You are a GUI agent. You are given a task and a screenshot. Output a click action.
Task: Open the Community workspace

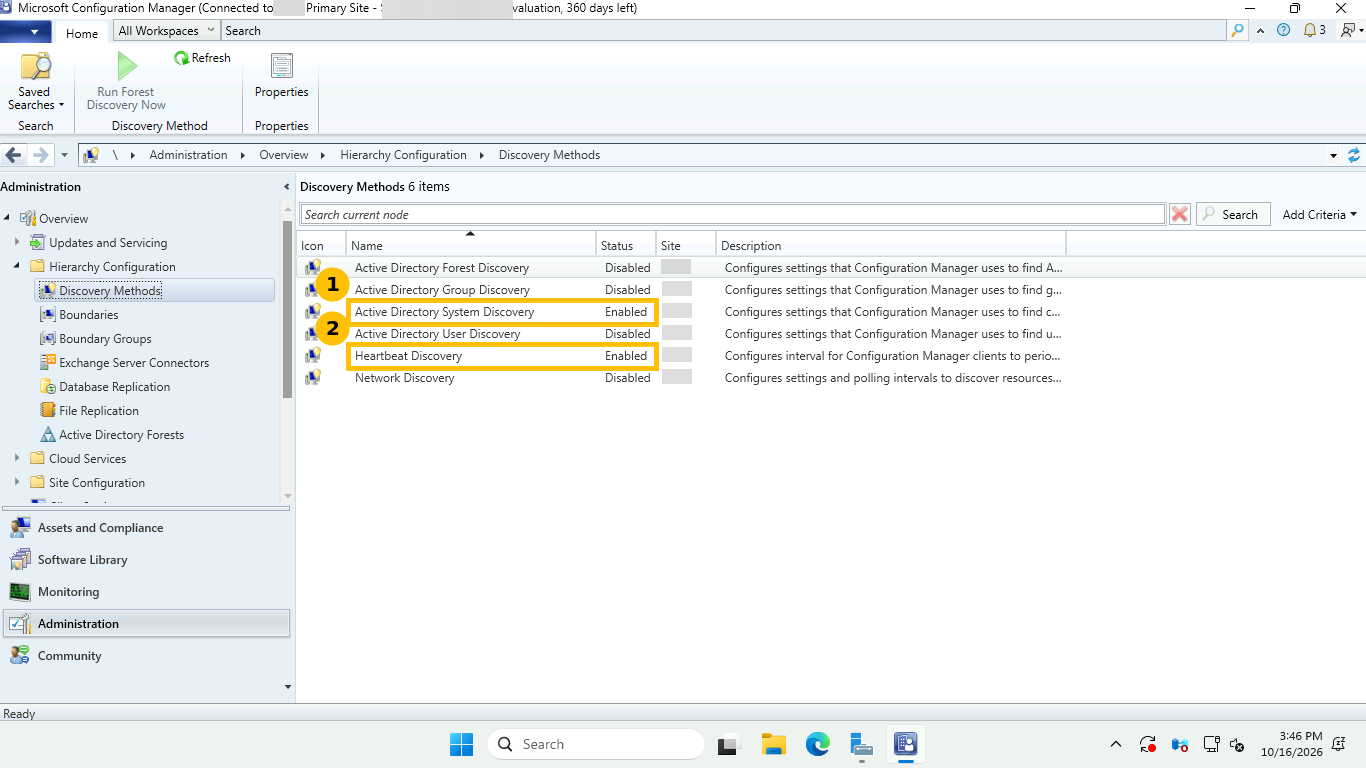tap(146, 656)
